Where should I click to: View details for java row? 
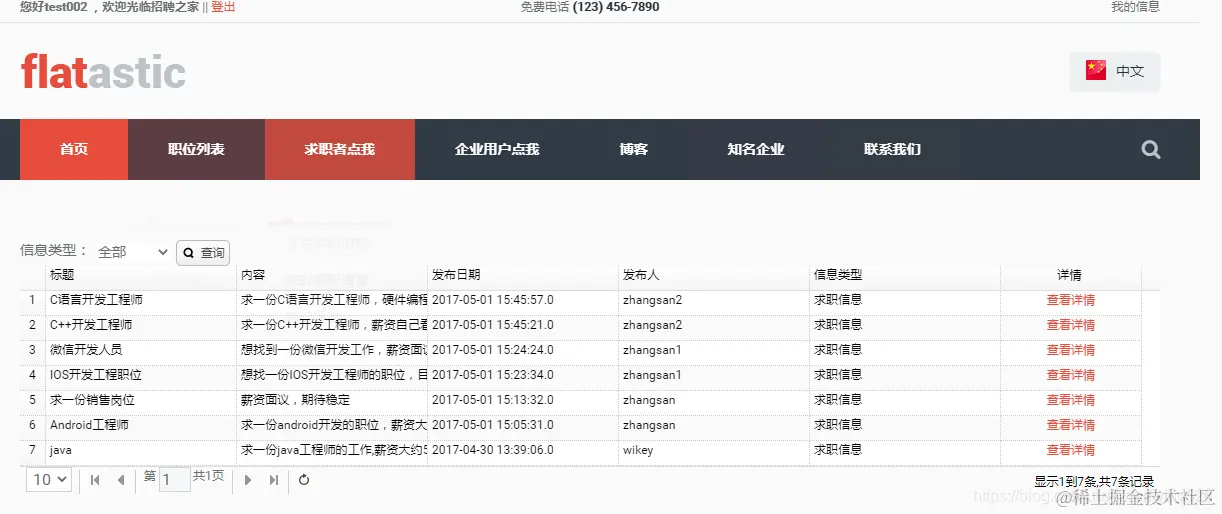click(x=1070, y=450)
